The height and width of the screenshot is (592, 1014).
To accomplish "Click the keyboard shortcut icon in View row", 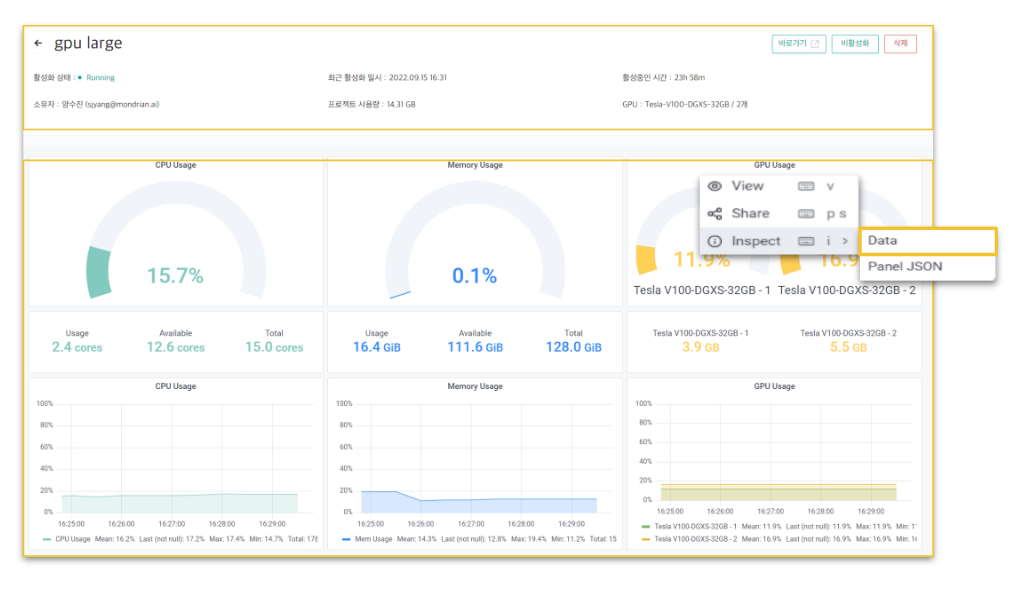I will click(x=806, y=186).
